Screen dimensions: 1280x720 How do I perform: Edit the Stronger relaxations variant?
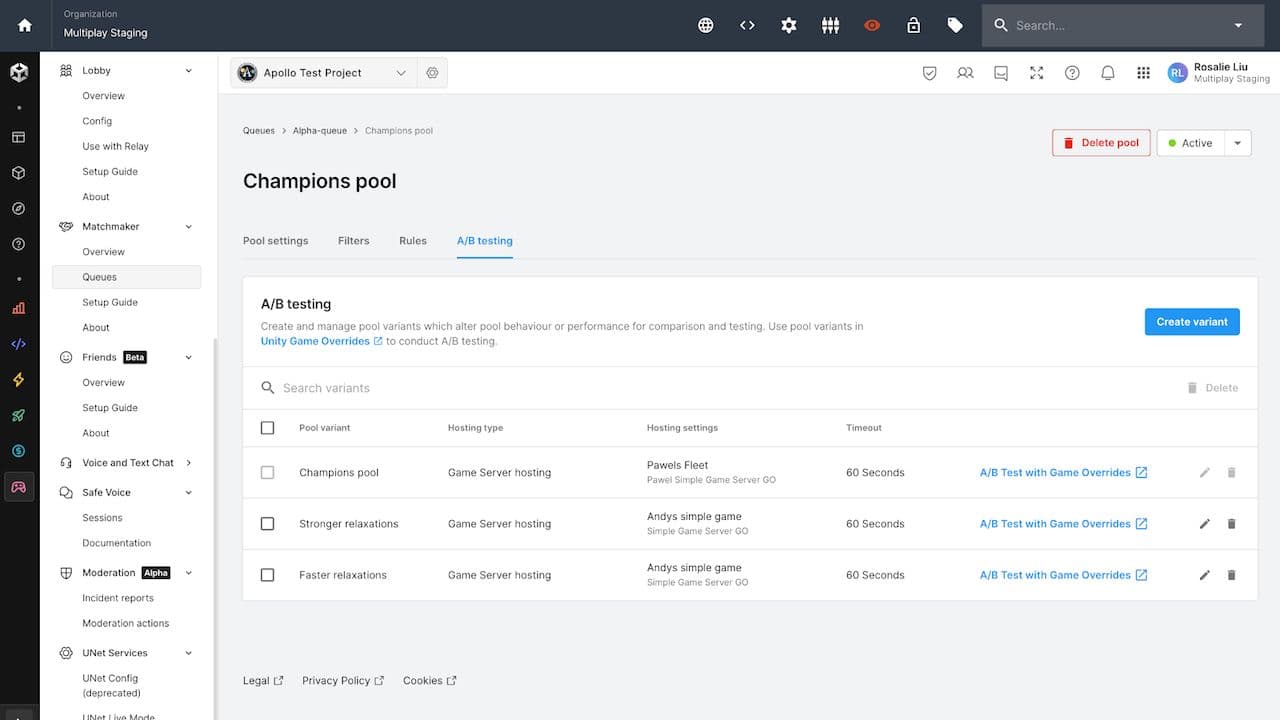click(x=1205, y=524)
